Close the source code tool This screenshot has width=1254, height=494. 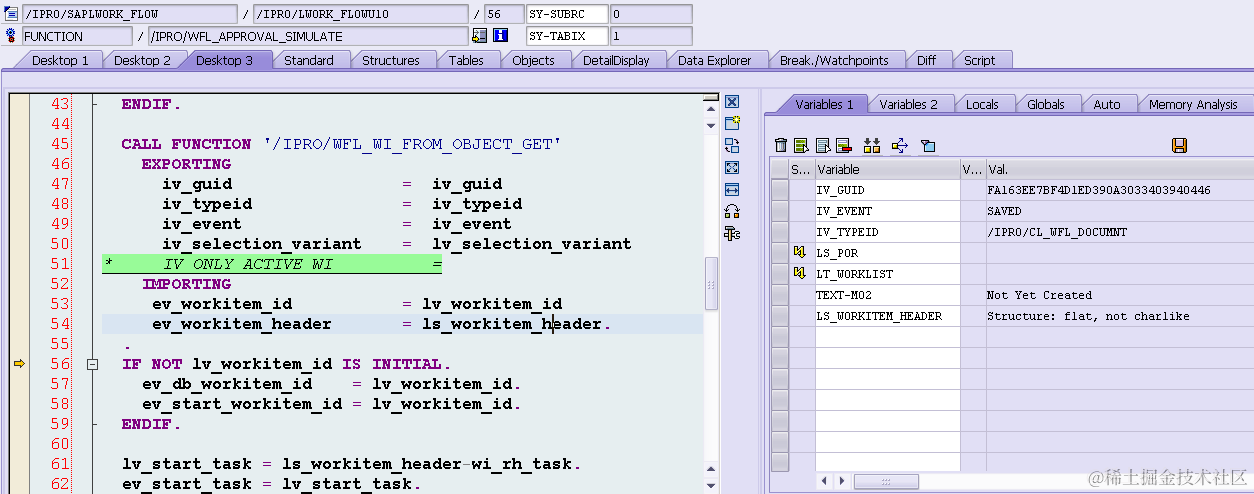[731, 102]
